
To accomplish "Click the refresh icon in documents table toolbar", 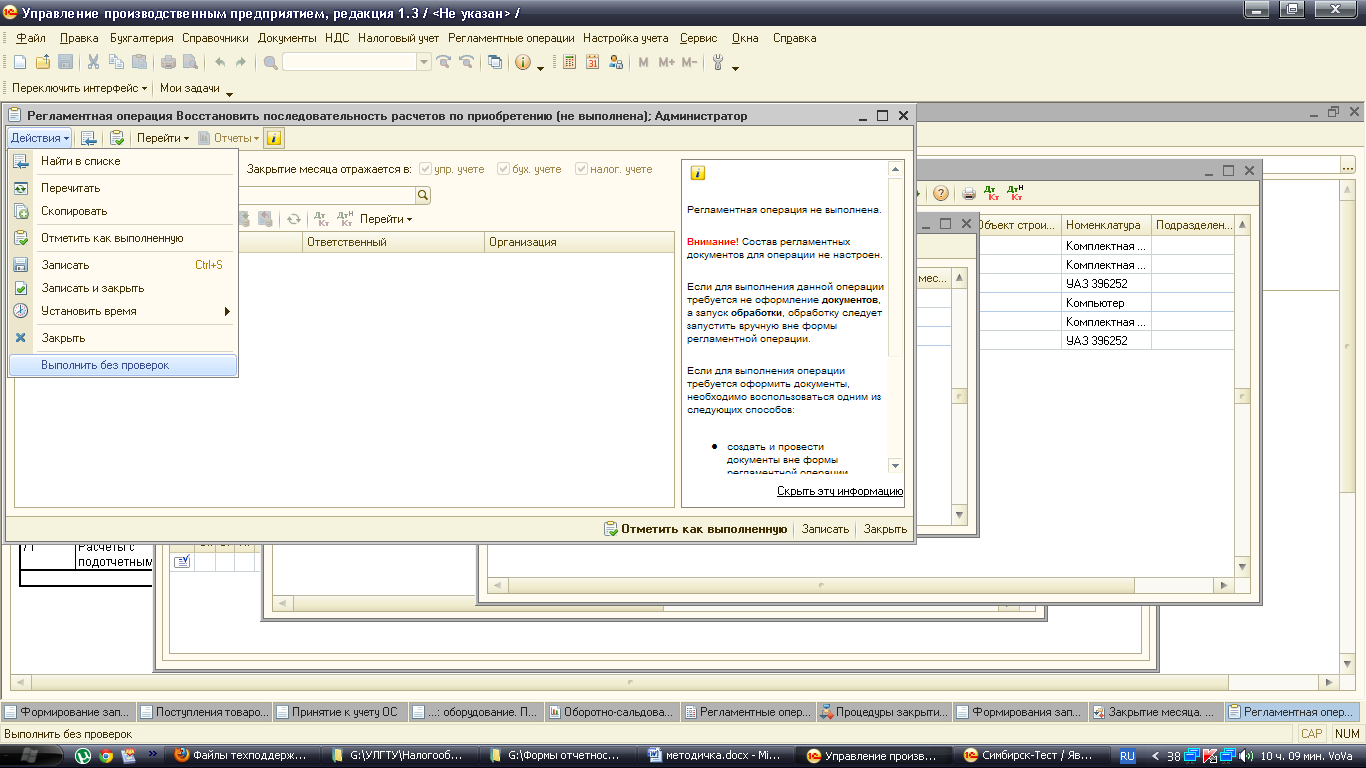I will 294,218.
